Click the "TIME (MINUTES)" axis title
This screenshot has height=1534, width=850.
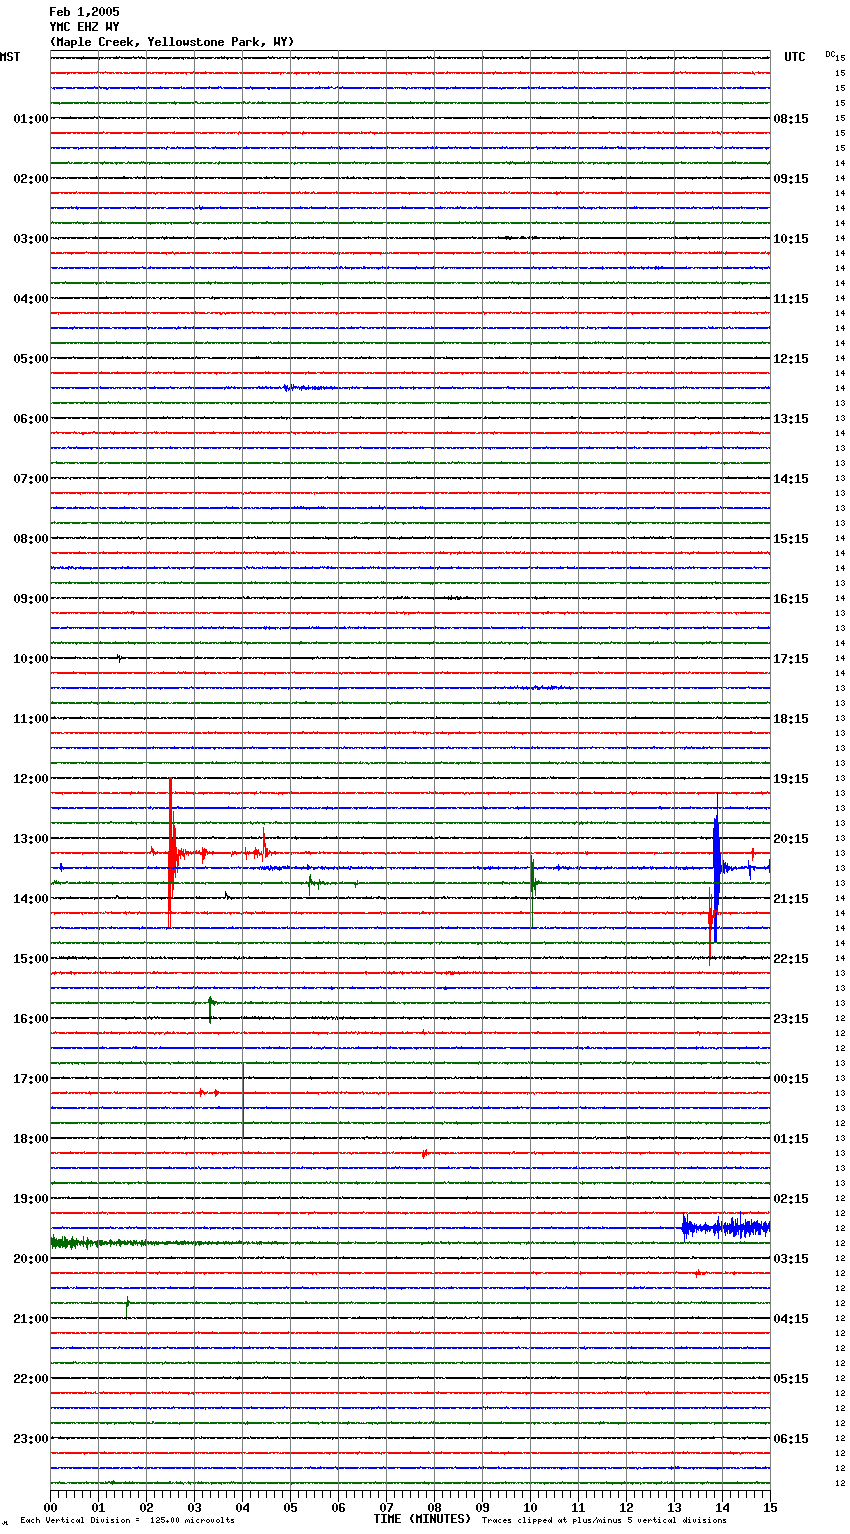tap(422, 1519)
